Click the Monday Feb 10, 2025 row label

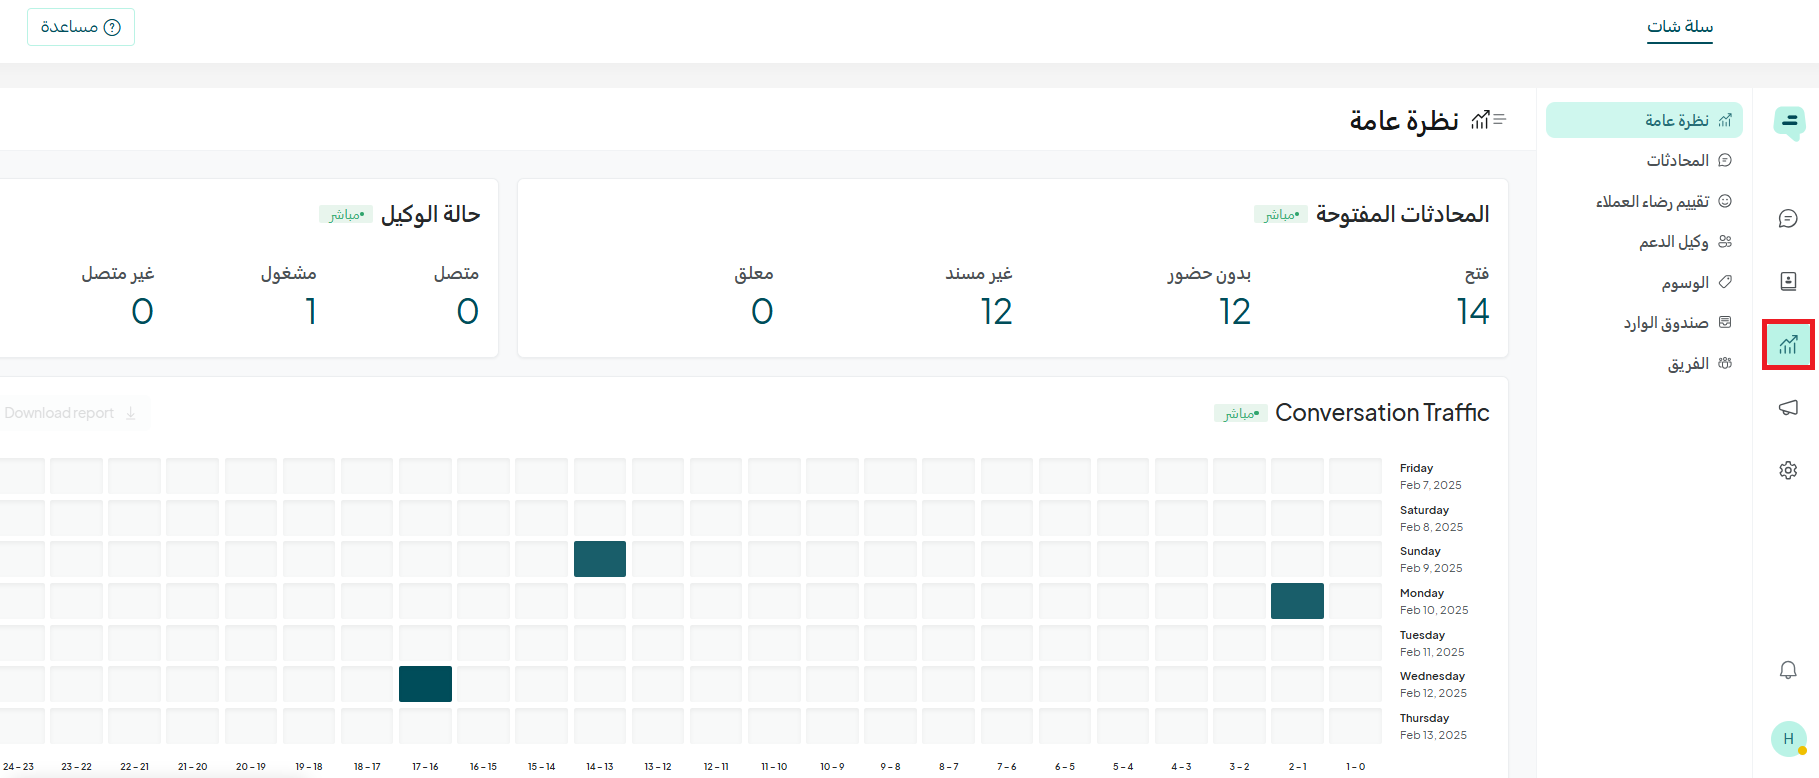click(1434, 601)
